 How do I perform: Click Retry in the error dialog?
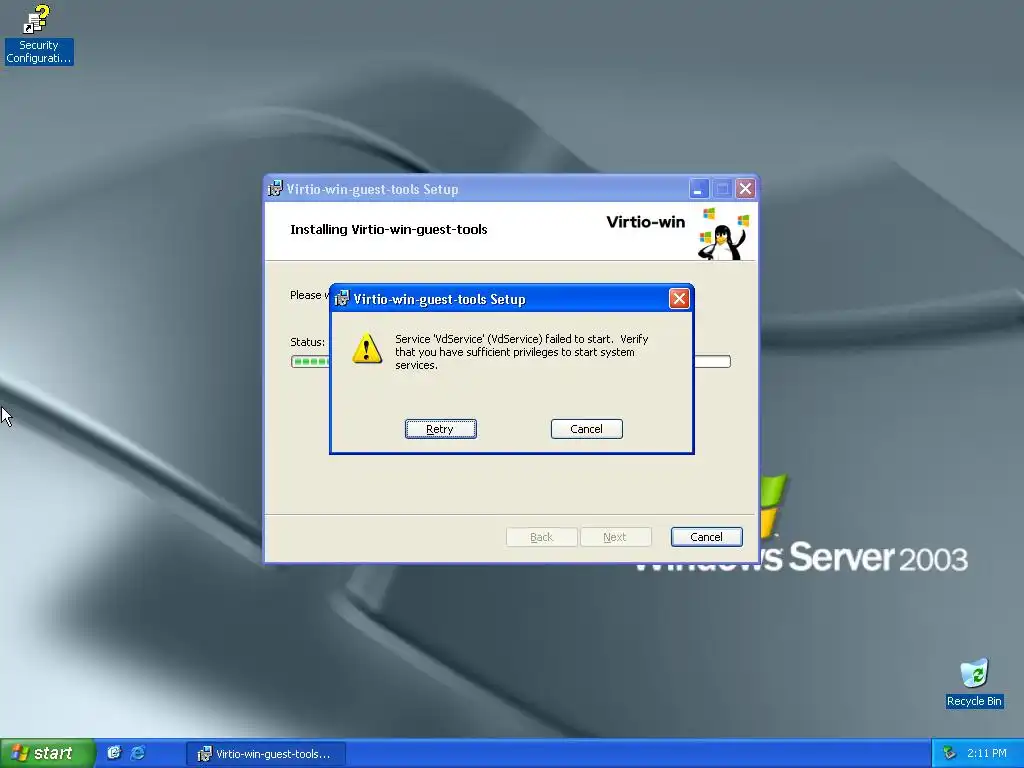click(440, 429)
